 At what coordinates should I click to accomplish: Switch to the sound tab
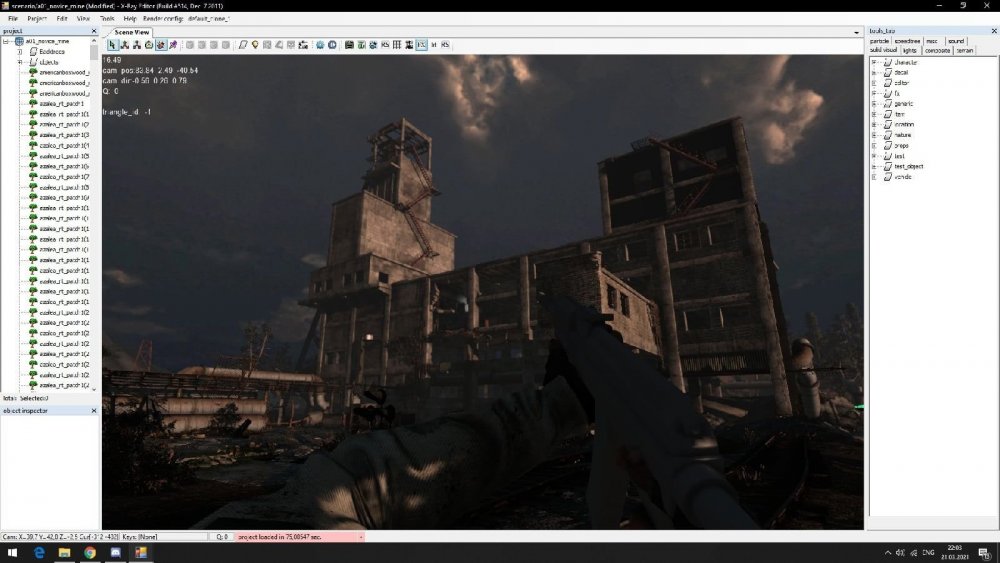coord(956,41)
